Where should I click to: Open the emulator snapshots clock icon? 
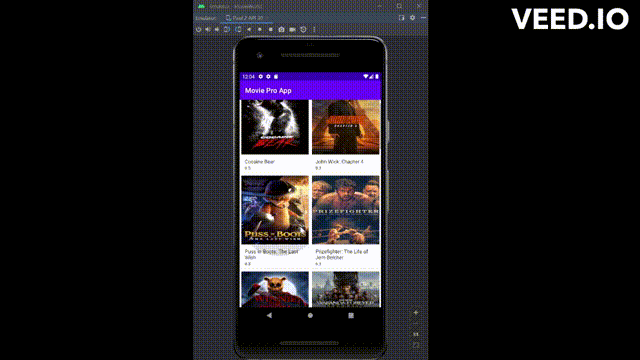[x=303, y=29]
